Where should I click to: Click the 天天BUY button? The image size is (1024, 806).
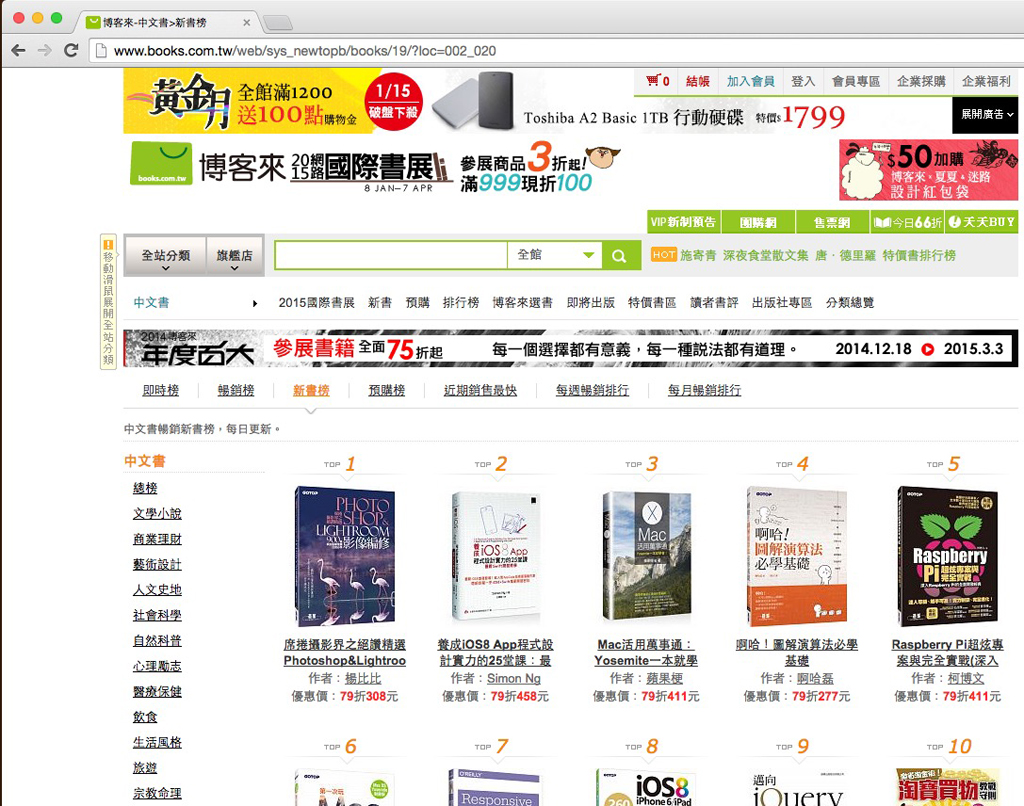982,222
